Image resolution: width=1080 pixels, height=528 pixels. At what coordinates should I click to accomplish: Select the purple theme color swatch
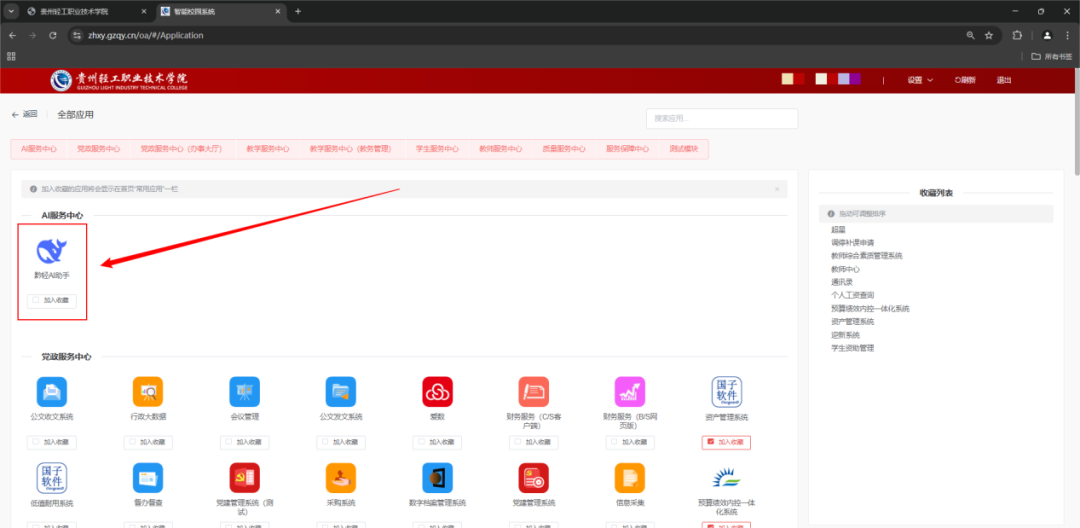[x=855, y=79]
